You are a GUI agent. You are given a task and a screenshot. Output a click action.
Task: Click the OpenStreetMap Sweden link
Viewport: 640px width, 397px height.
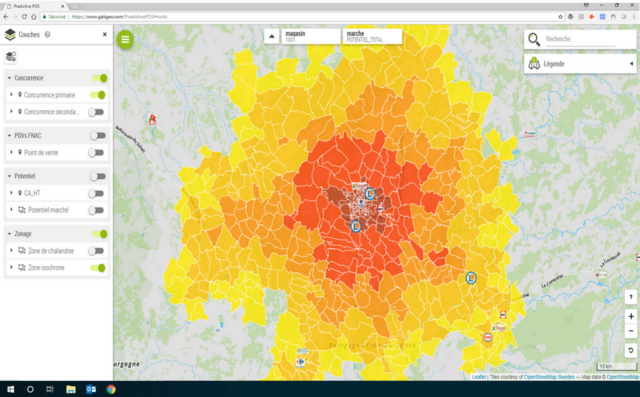(549, 377)
